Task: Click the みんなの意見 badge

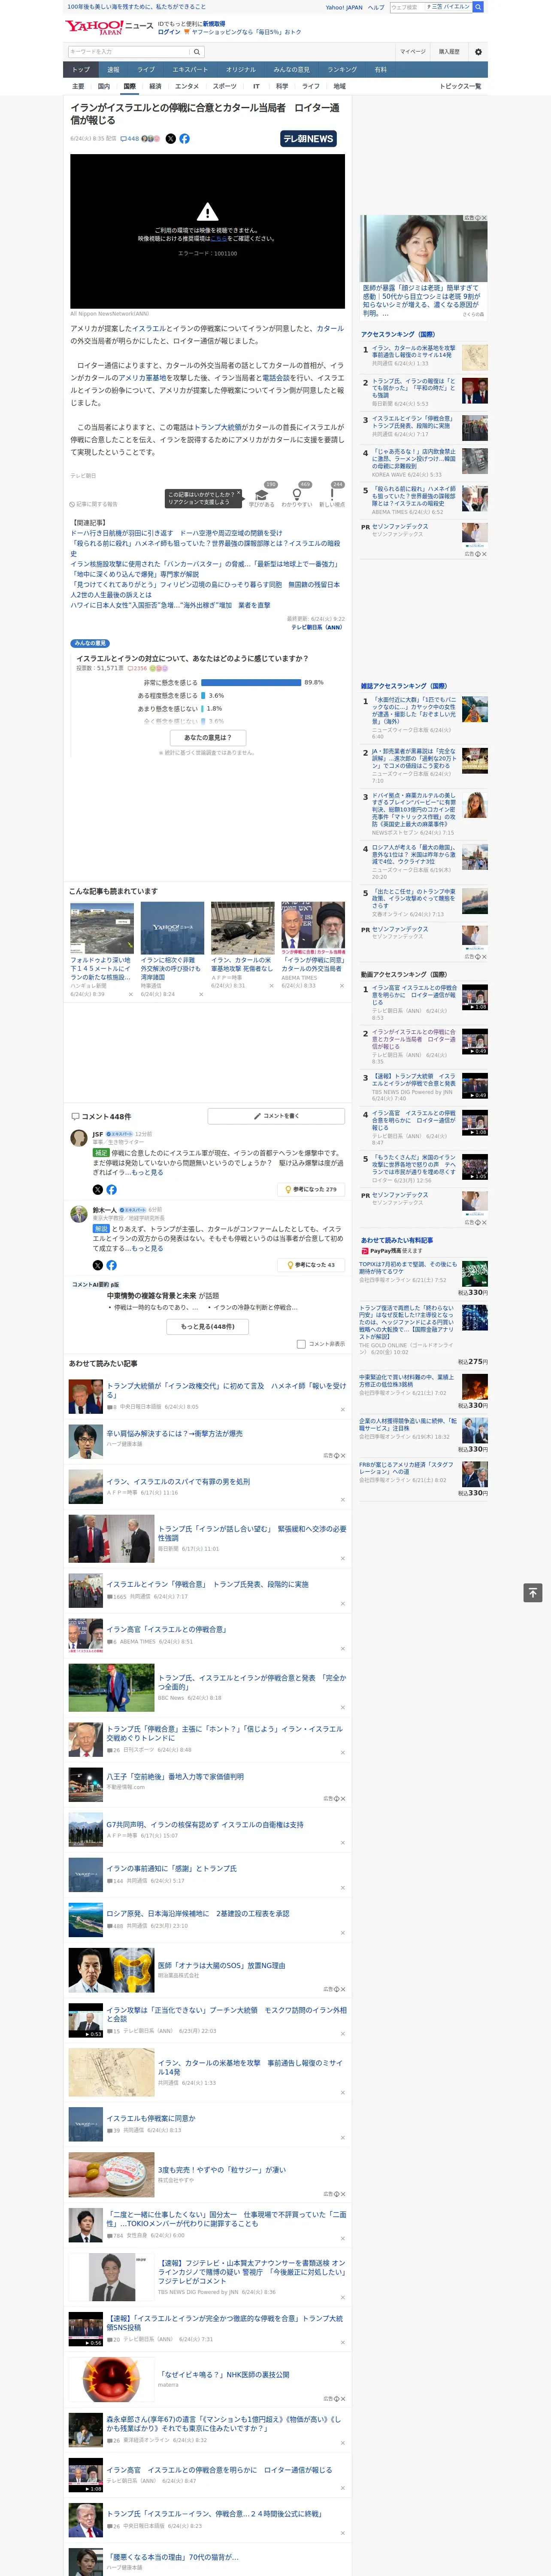Action: (90, 643)
